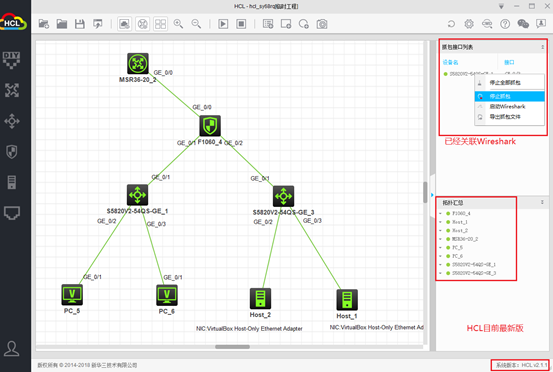Viewport: 553px width, 372px height.
Task: Select the router category in left sidebar
Action: click(x=12, y=90)
